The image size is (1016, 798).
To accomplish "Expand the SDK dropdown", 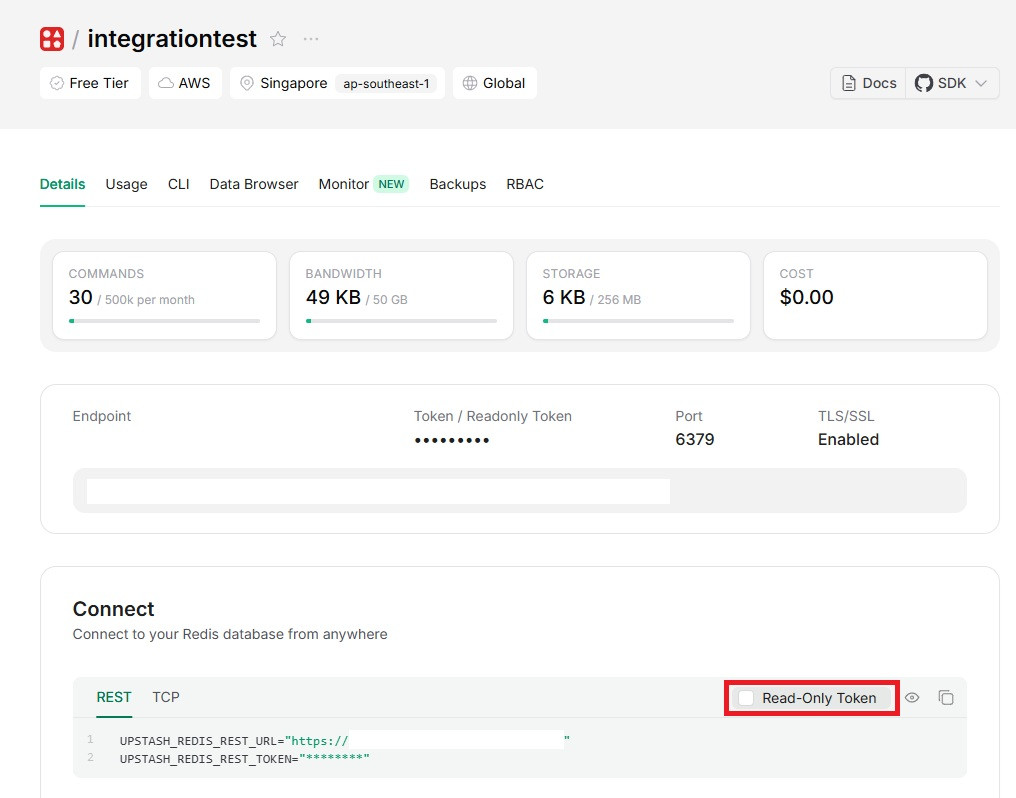I will pos(952,83).
